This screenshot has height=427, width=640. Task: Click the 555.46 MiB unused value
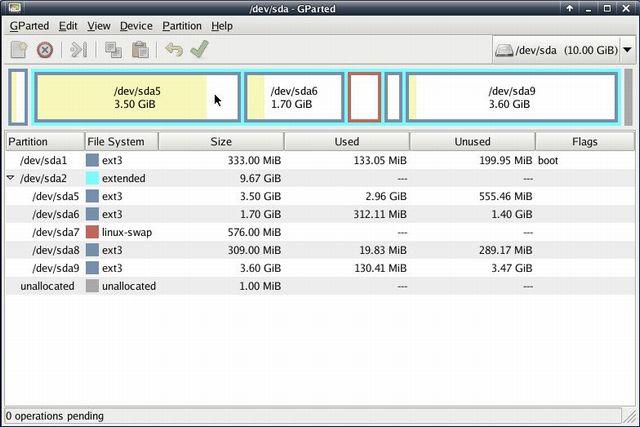(506, 196)
